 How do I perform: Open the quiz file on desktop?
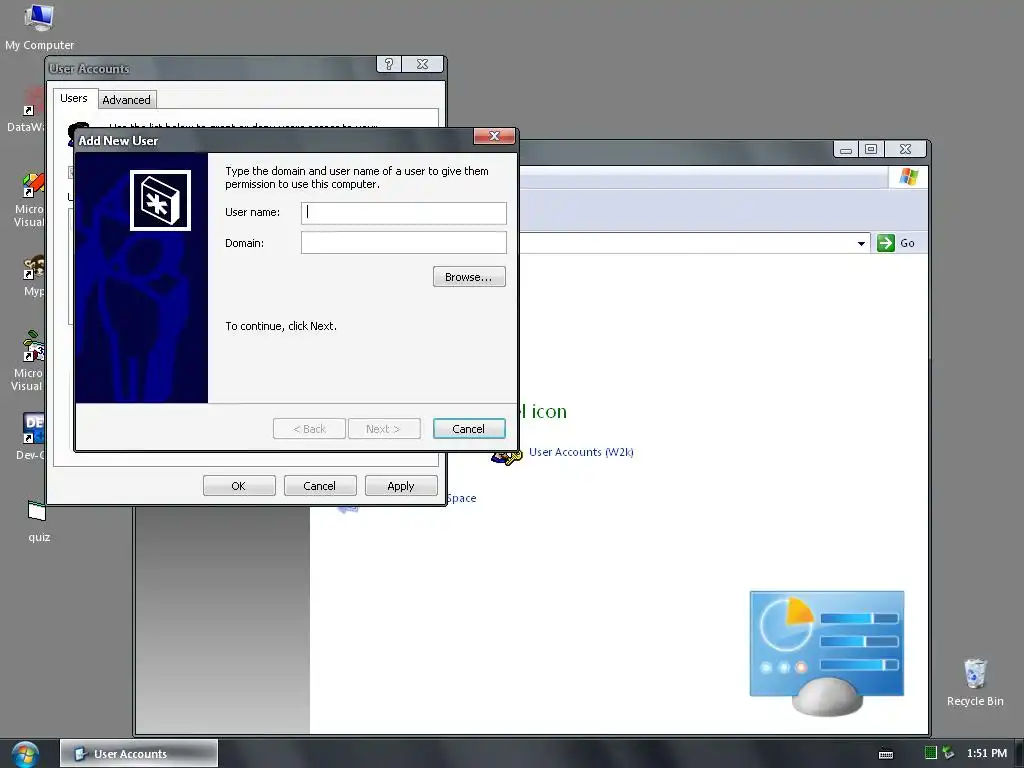(x=39, y=521)
